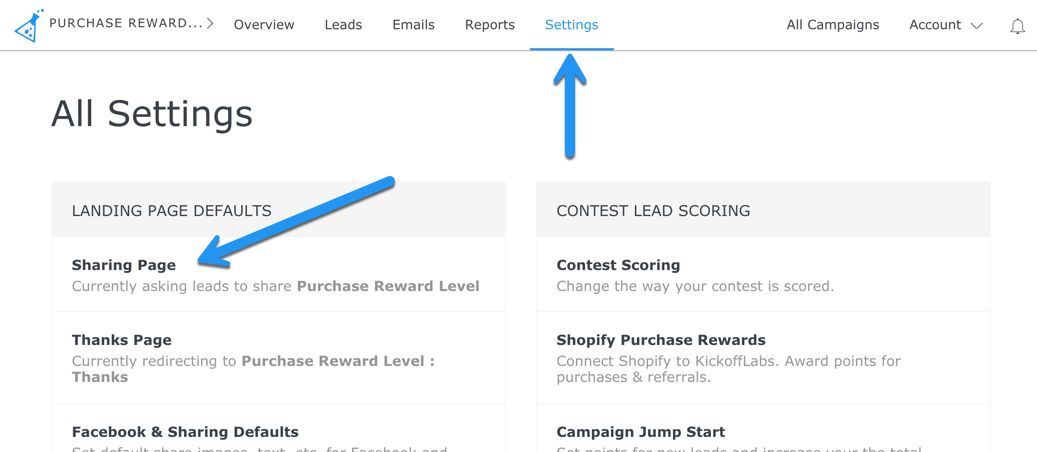Open the Account dropdown menu
This screenshot has height=452, width=1037.
(945, 25)
